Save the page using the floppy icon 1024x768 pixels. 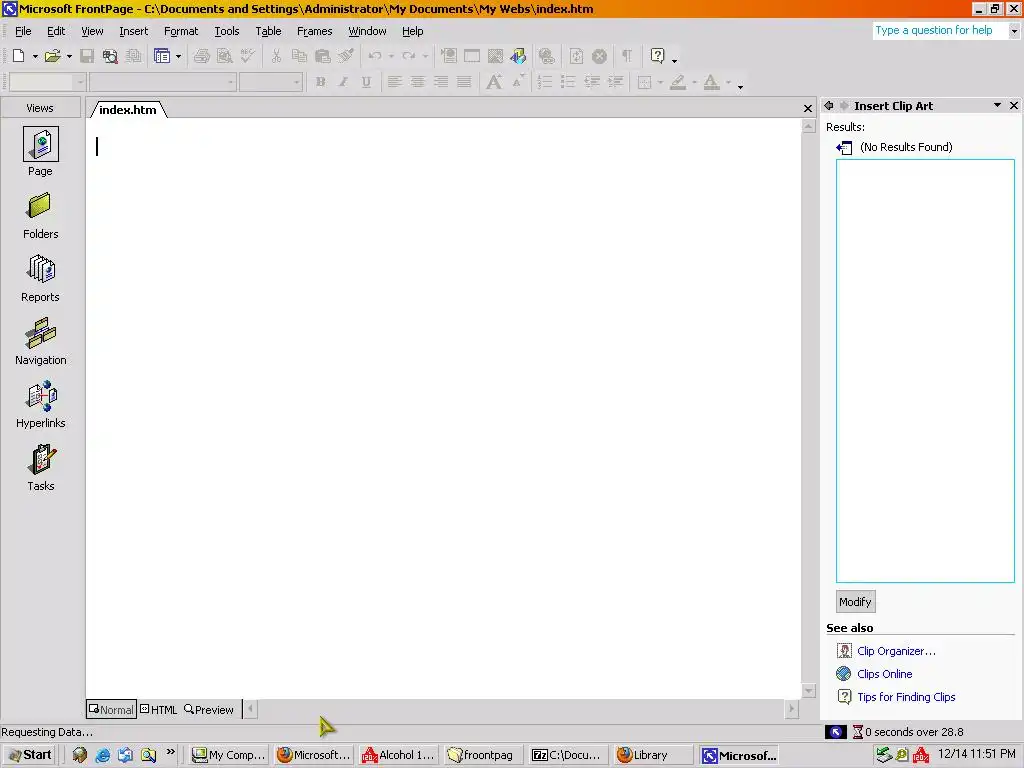click(86, 56)
